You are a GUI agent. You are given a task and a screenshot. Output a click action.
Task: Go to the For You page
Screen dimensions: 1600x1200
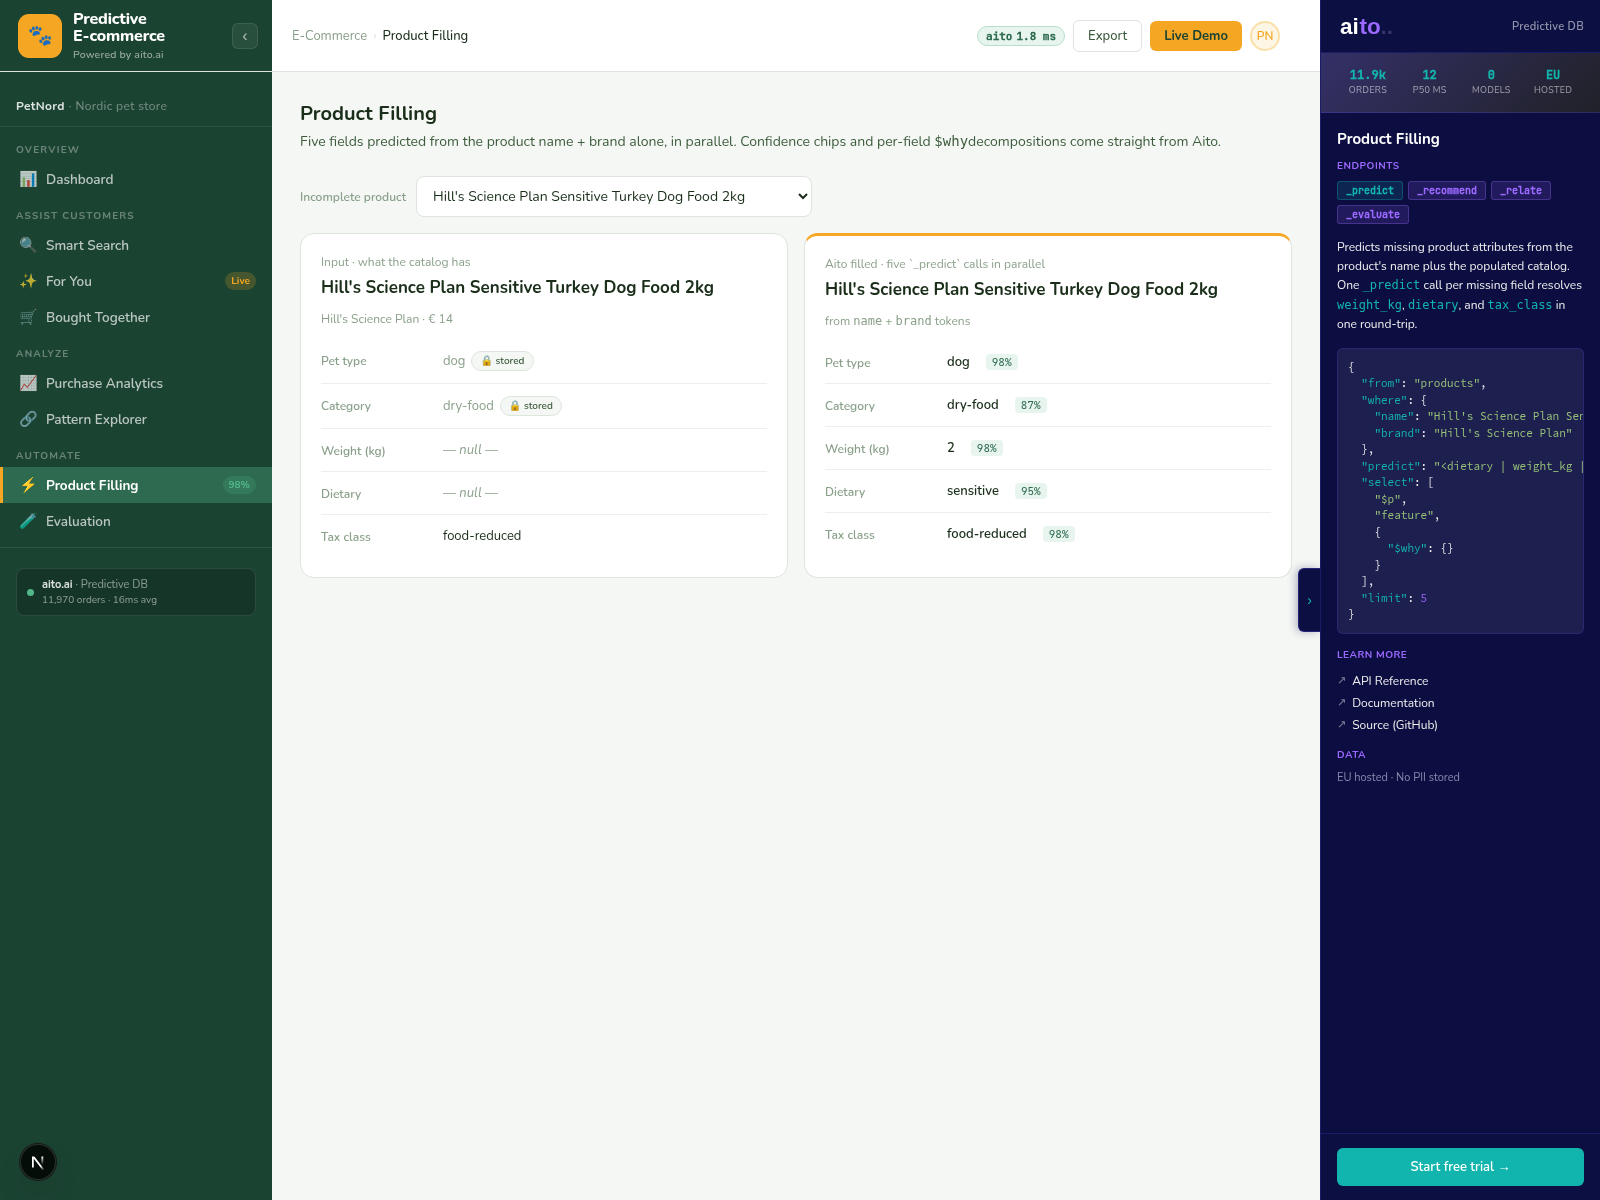tap(136, 281)
